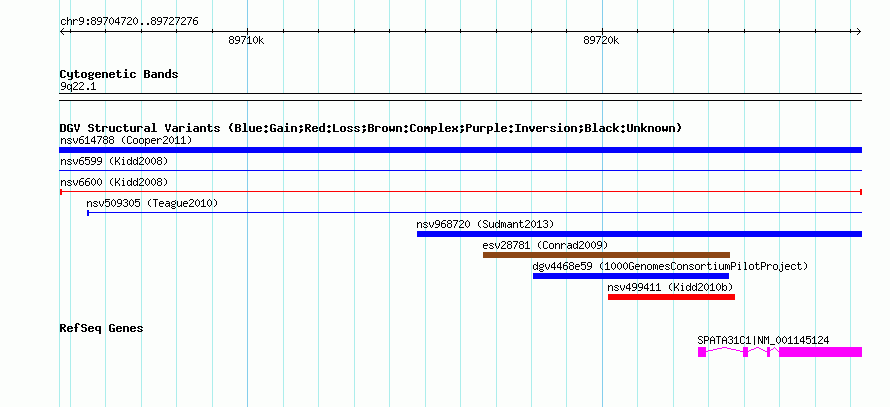Click the first small magenta SPATA31C1 exon

click(702, 352)
